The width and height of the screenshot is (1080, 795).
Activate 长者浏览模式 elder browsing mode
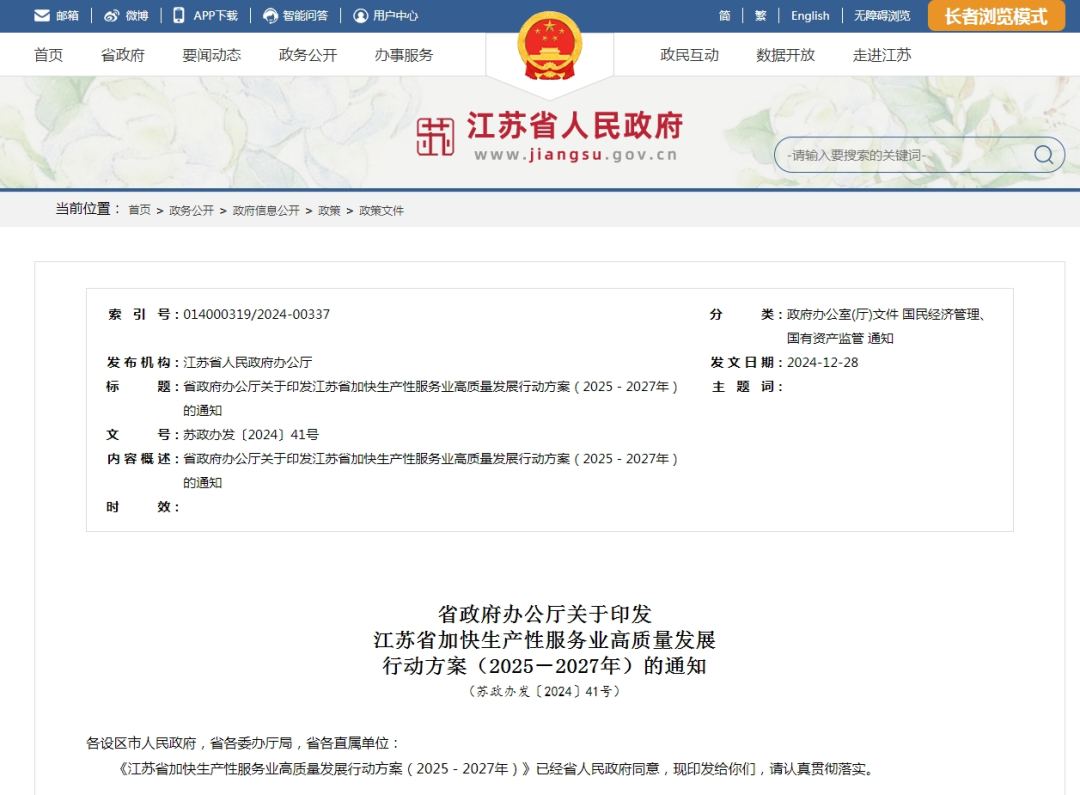(x=995, y=16)
